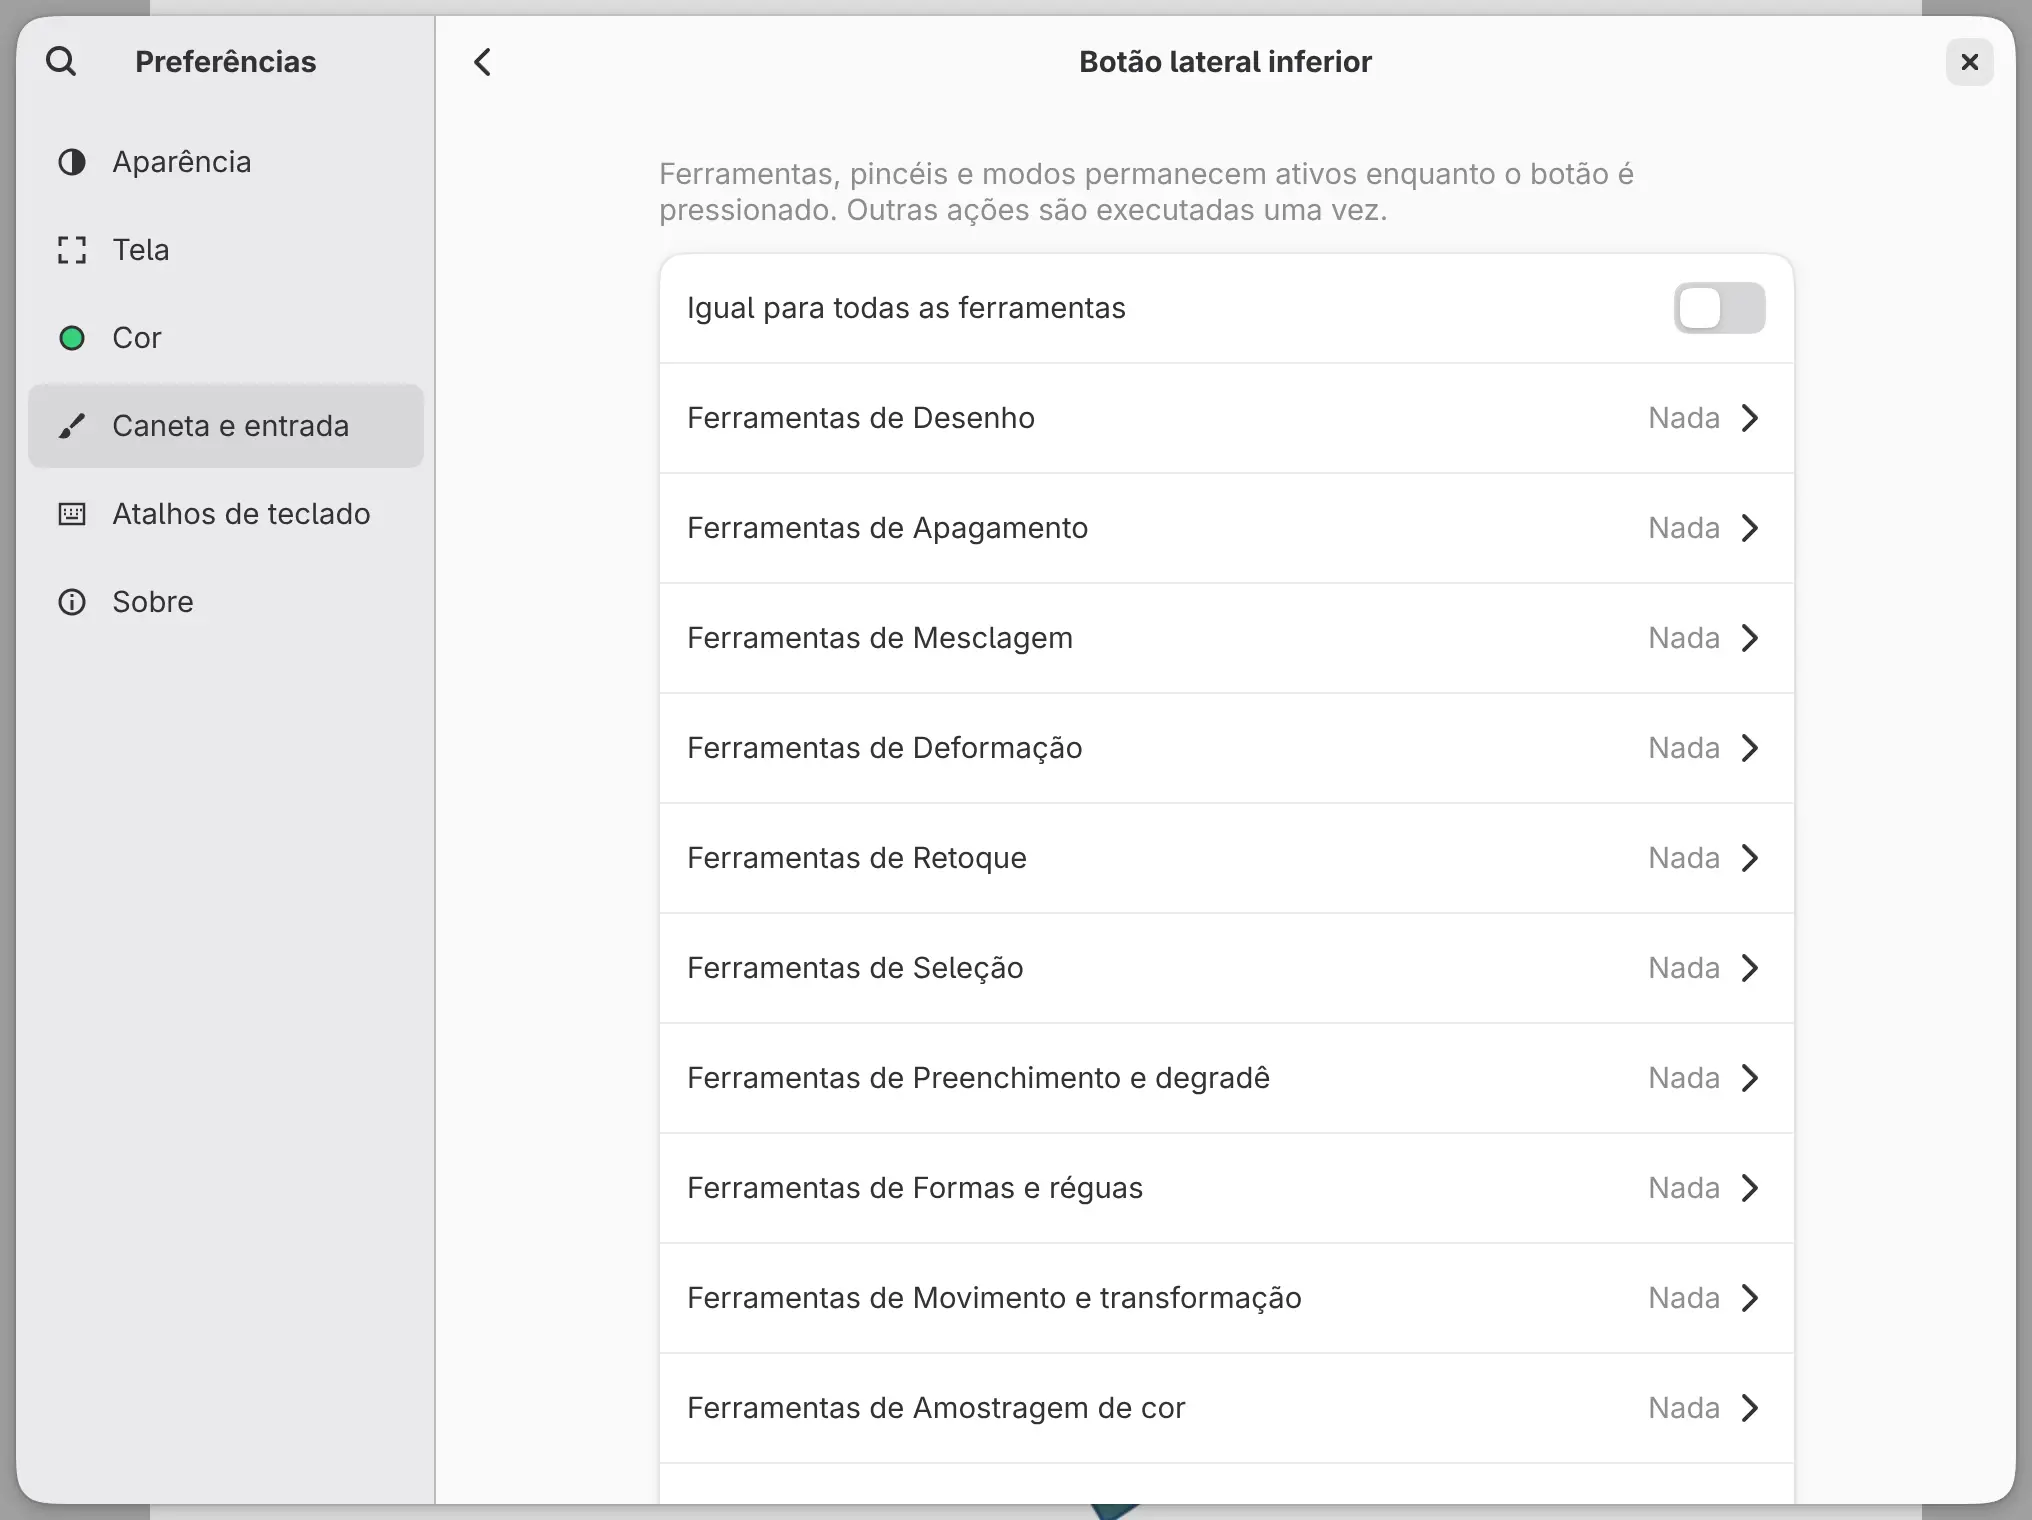Image resolution: width=2032 pixels, height=1520 pixels.
Task: Expand chevron for Ferramentas de Mesclagem
Action: coord(1749,638)
